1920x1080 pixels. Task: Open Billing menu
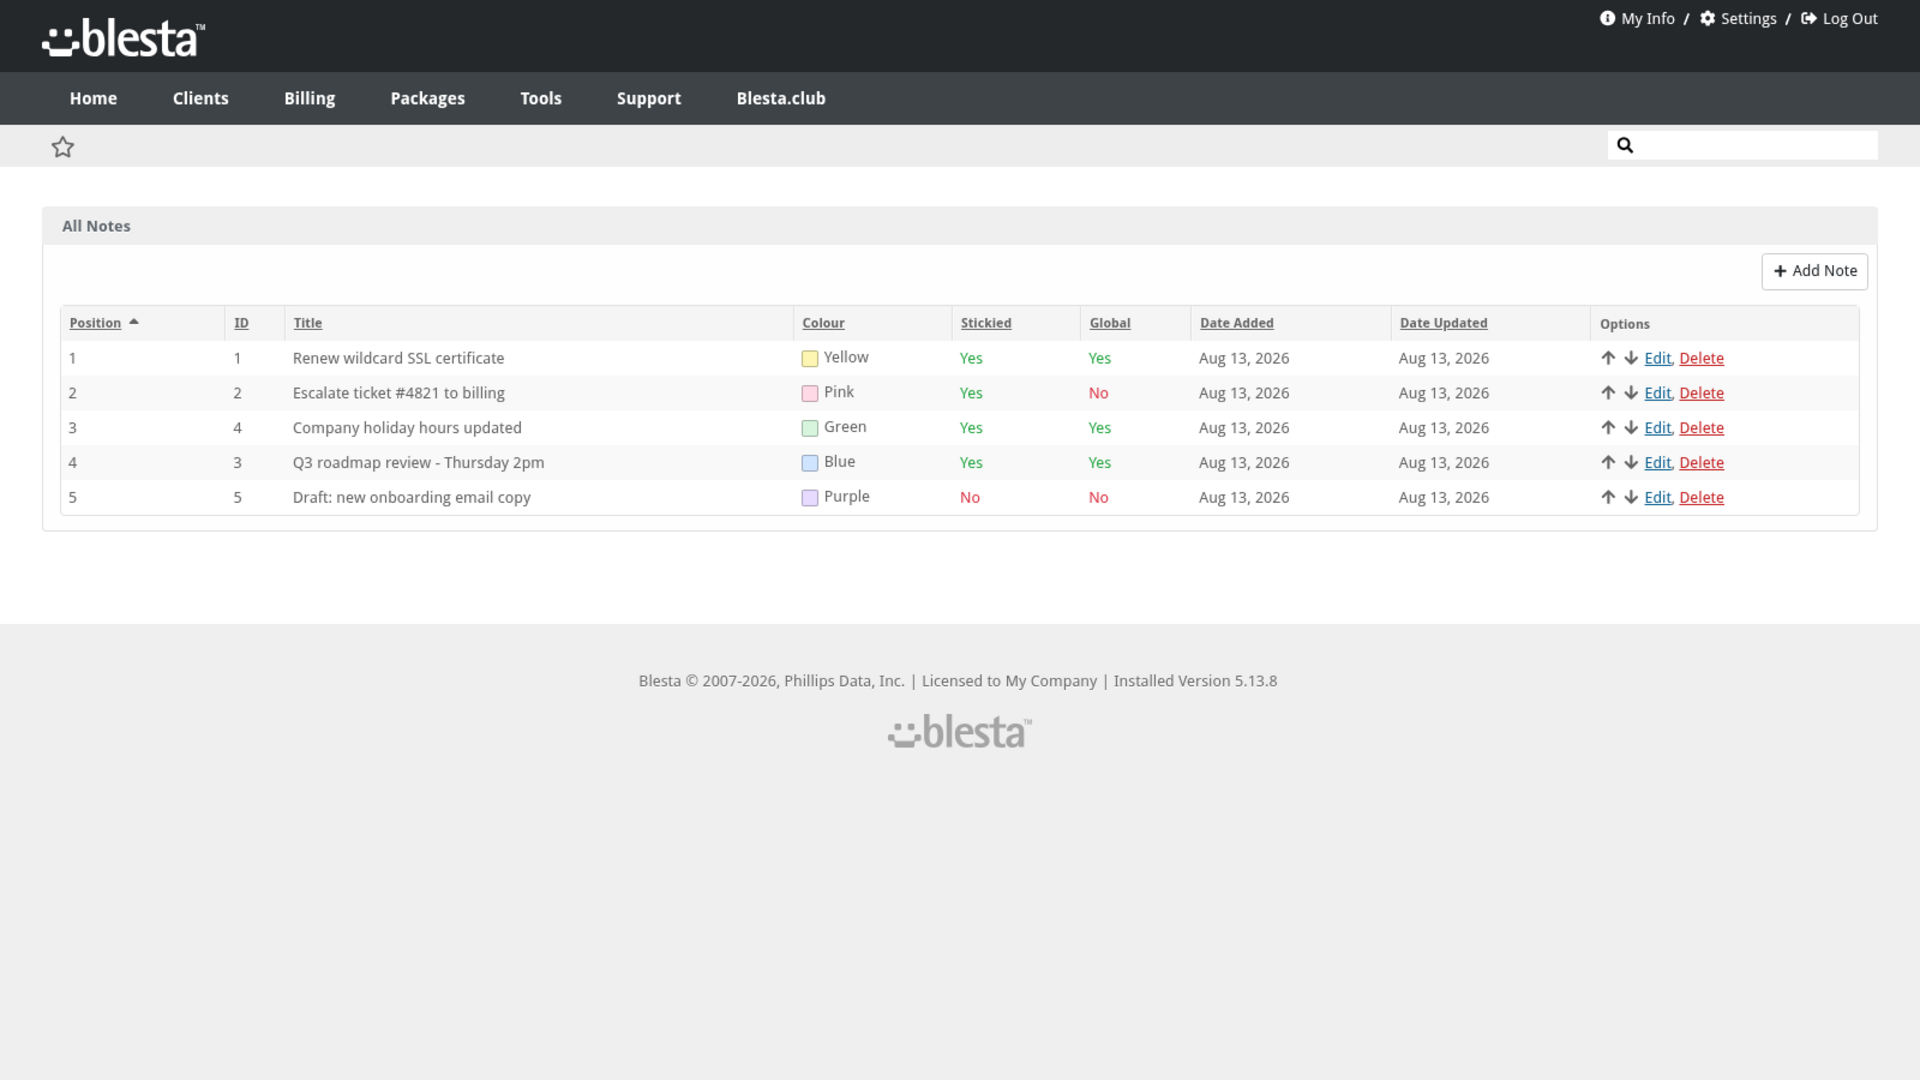tap(309, 98)
